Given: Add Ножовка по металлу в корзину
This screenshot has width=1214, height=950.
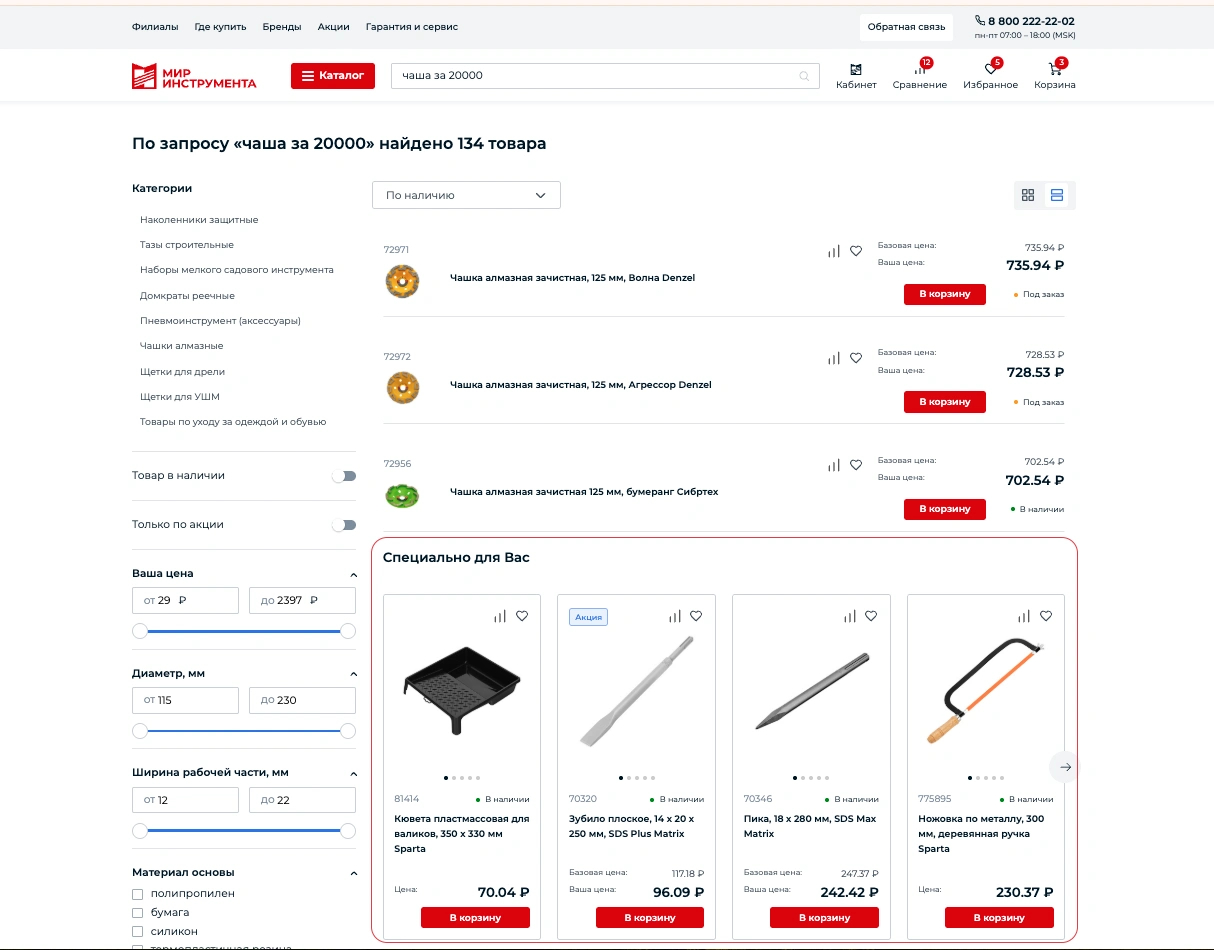Looking at the screenshot, I should 999,917.
